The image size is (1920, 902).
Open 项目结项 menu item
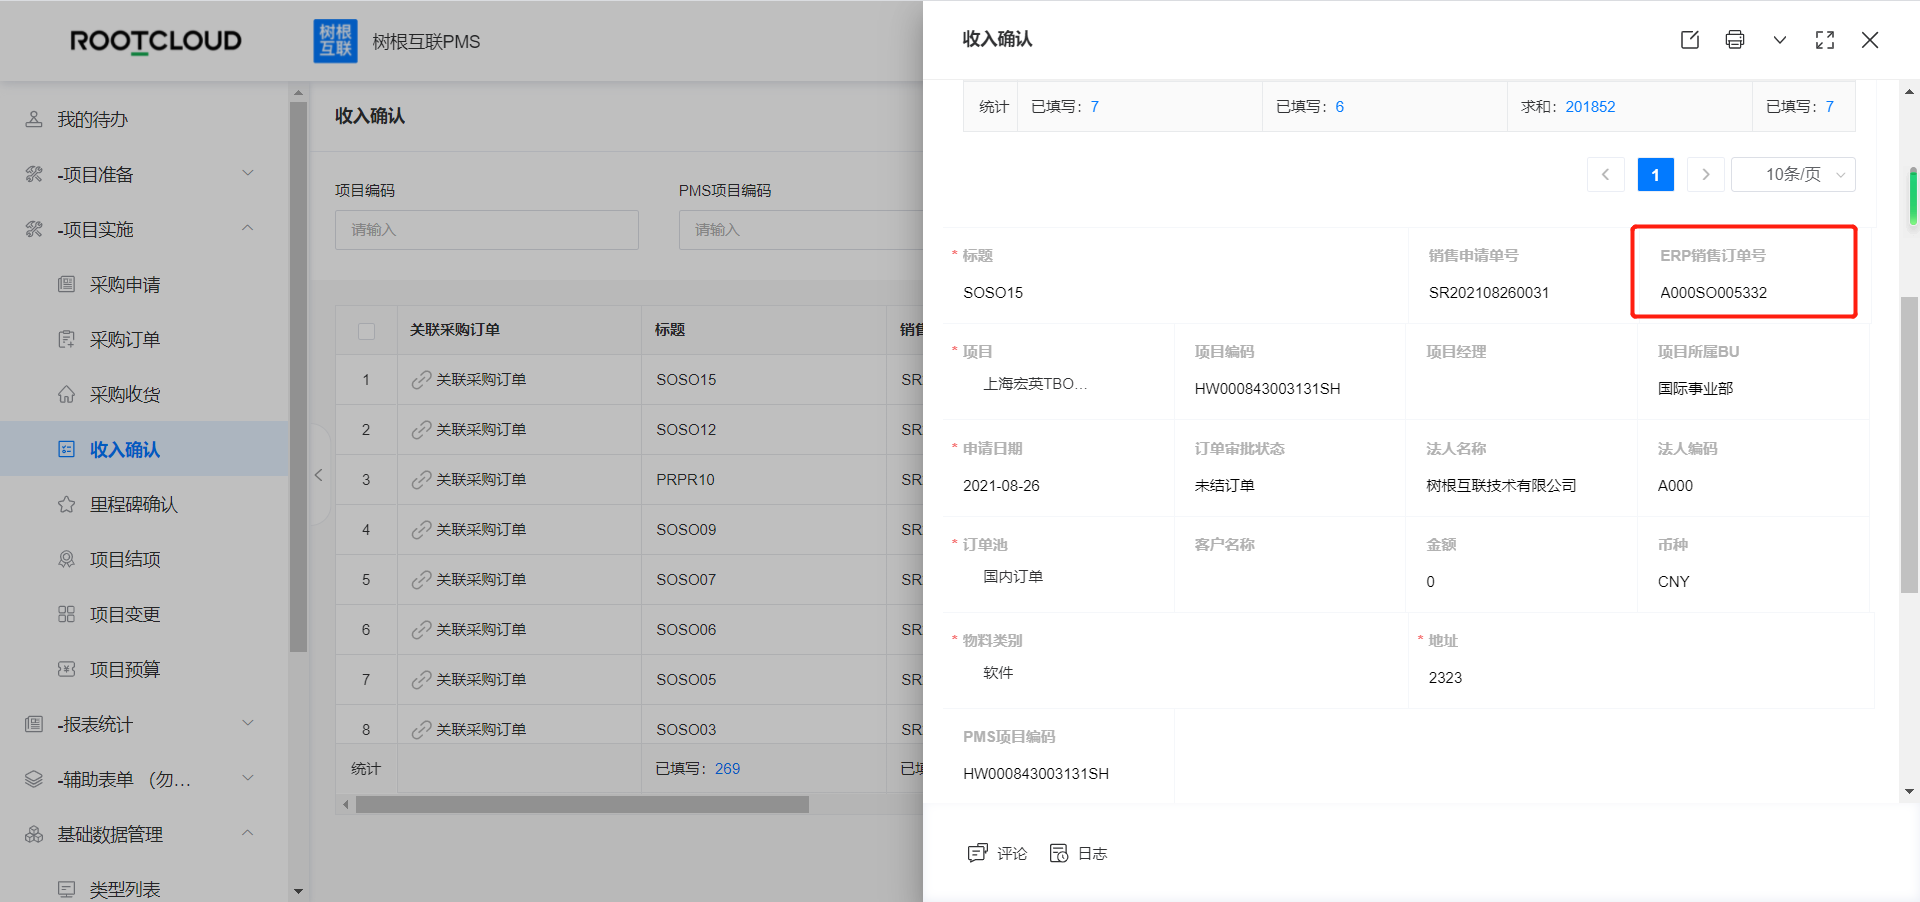point(144,559)
